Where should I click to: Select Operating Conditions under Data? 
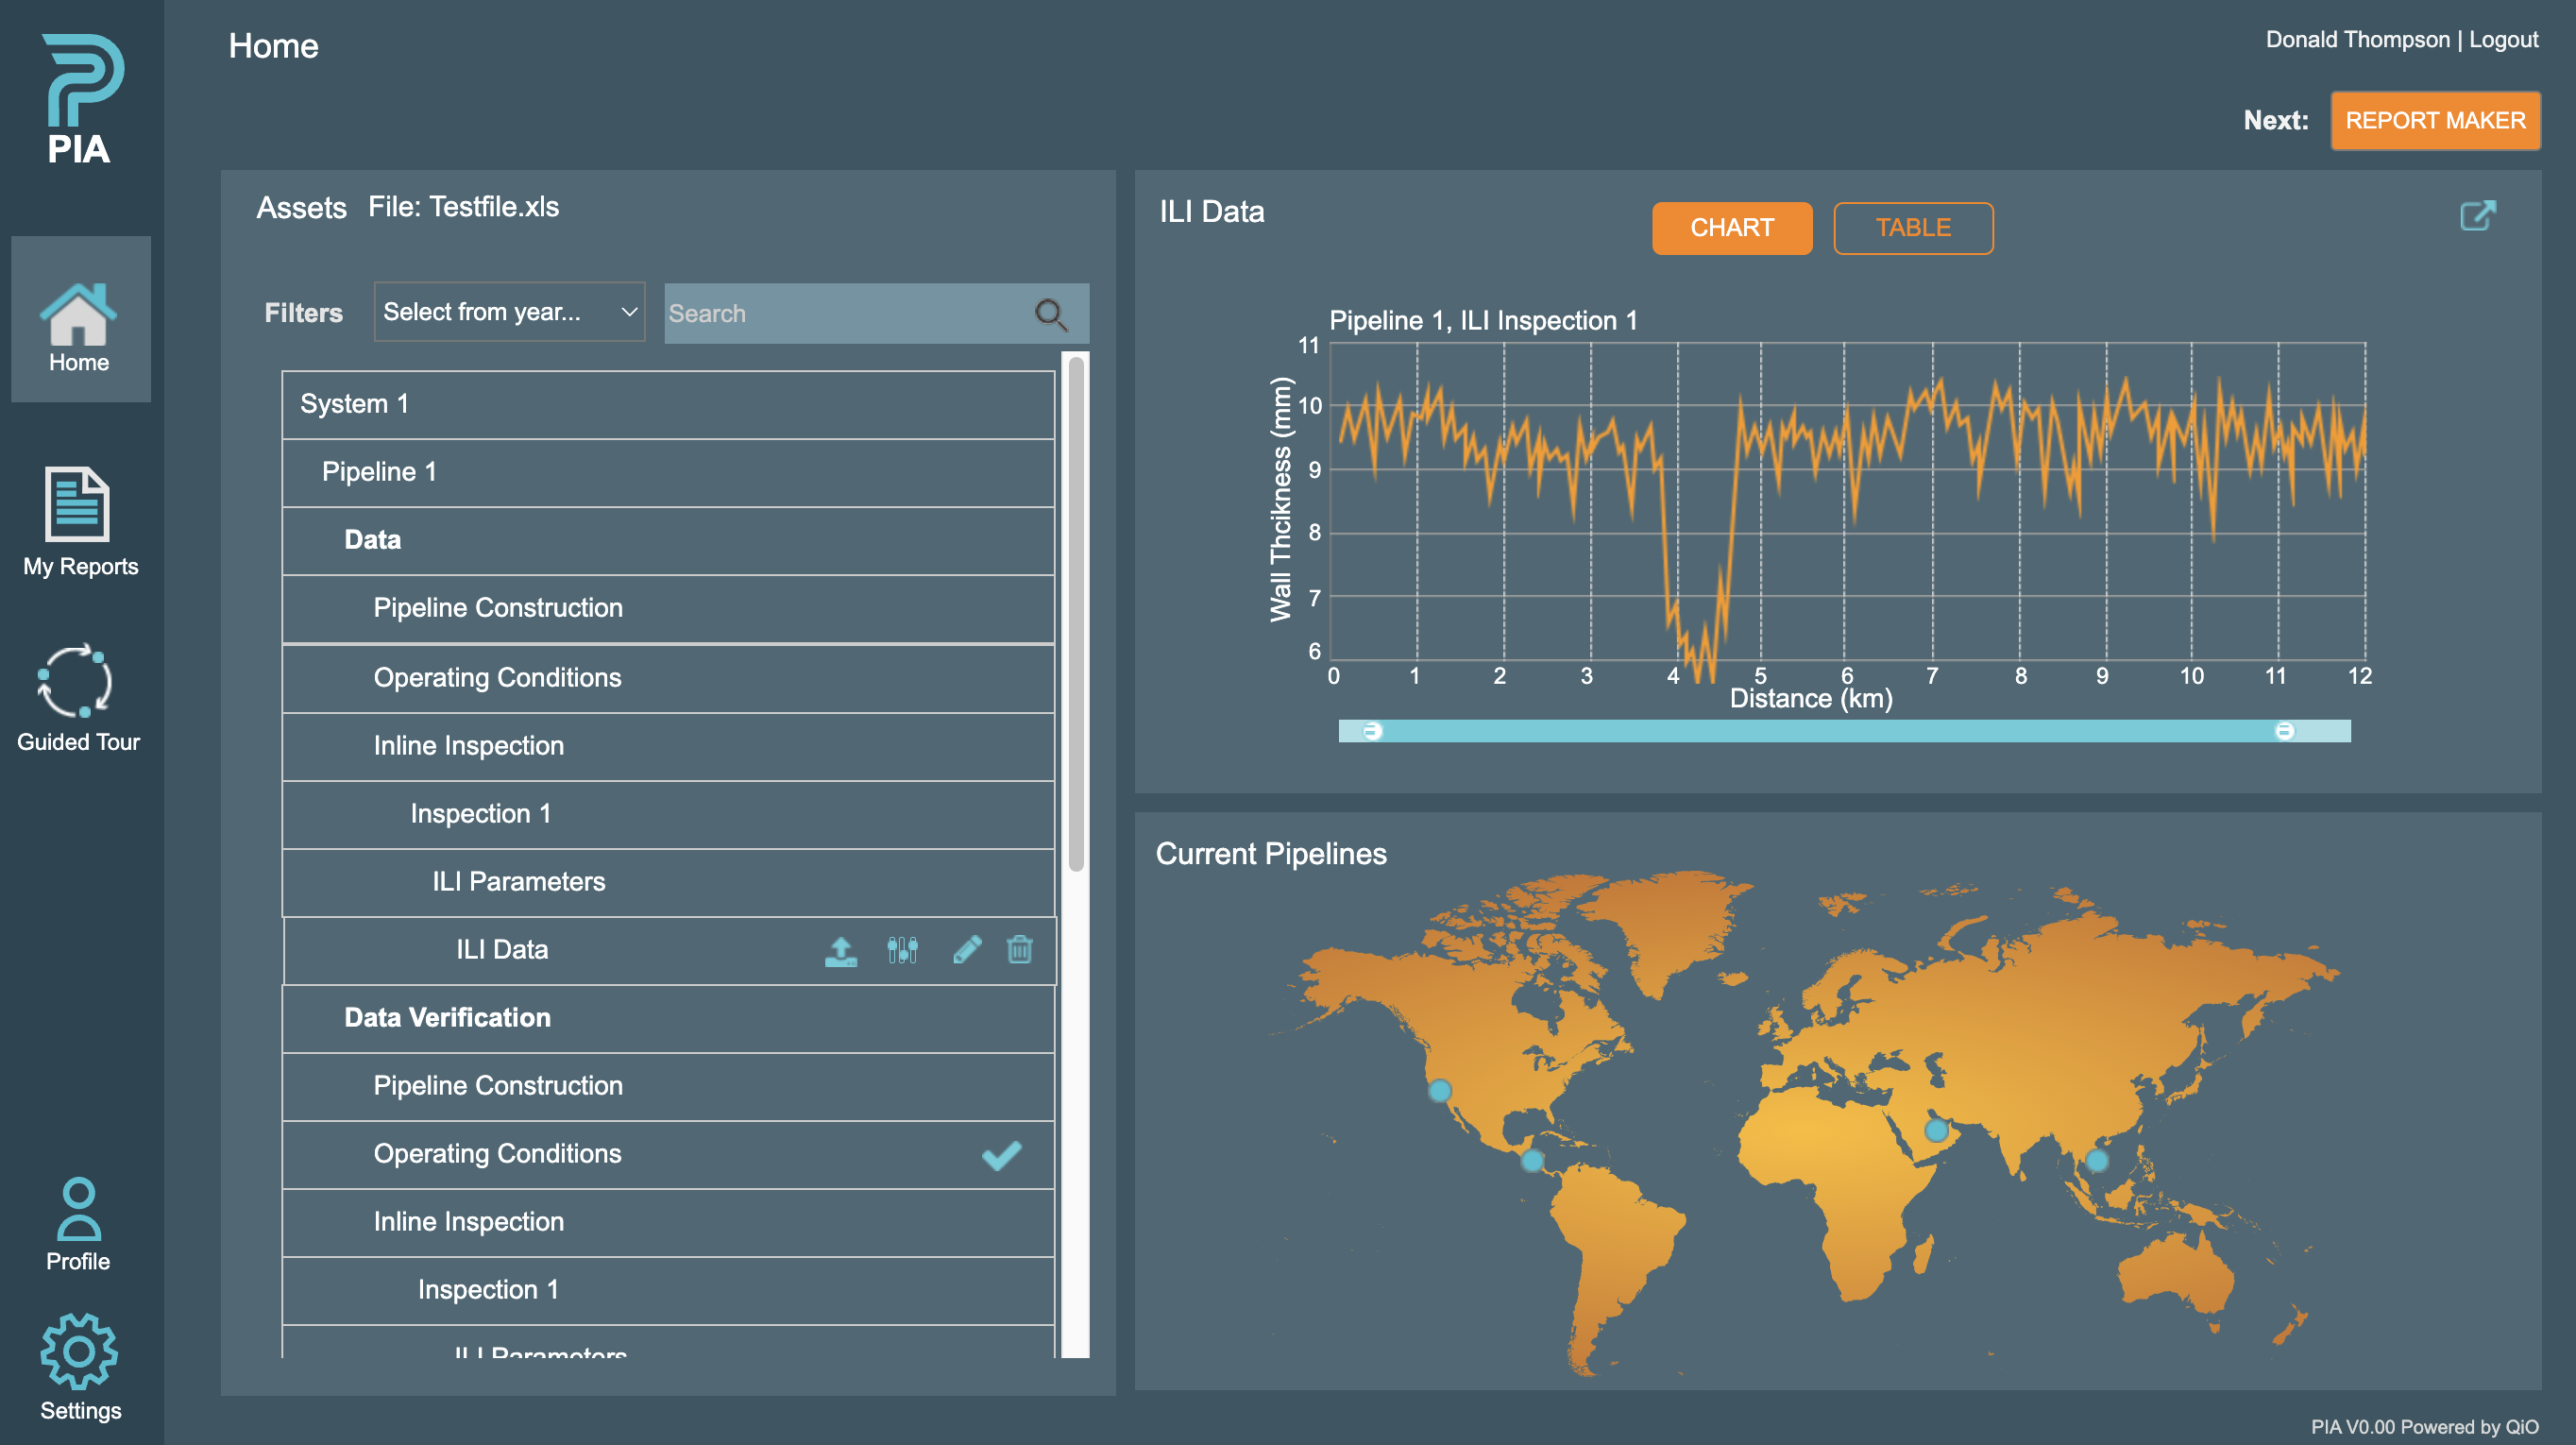point(497,675)
